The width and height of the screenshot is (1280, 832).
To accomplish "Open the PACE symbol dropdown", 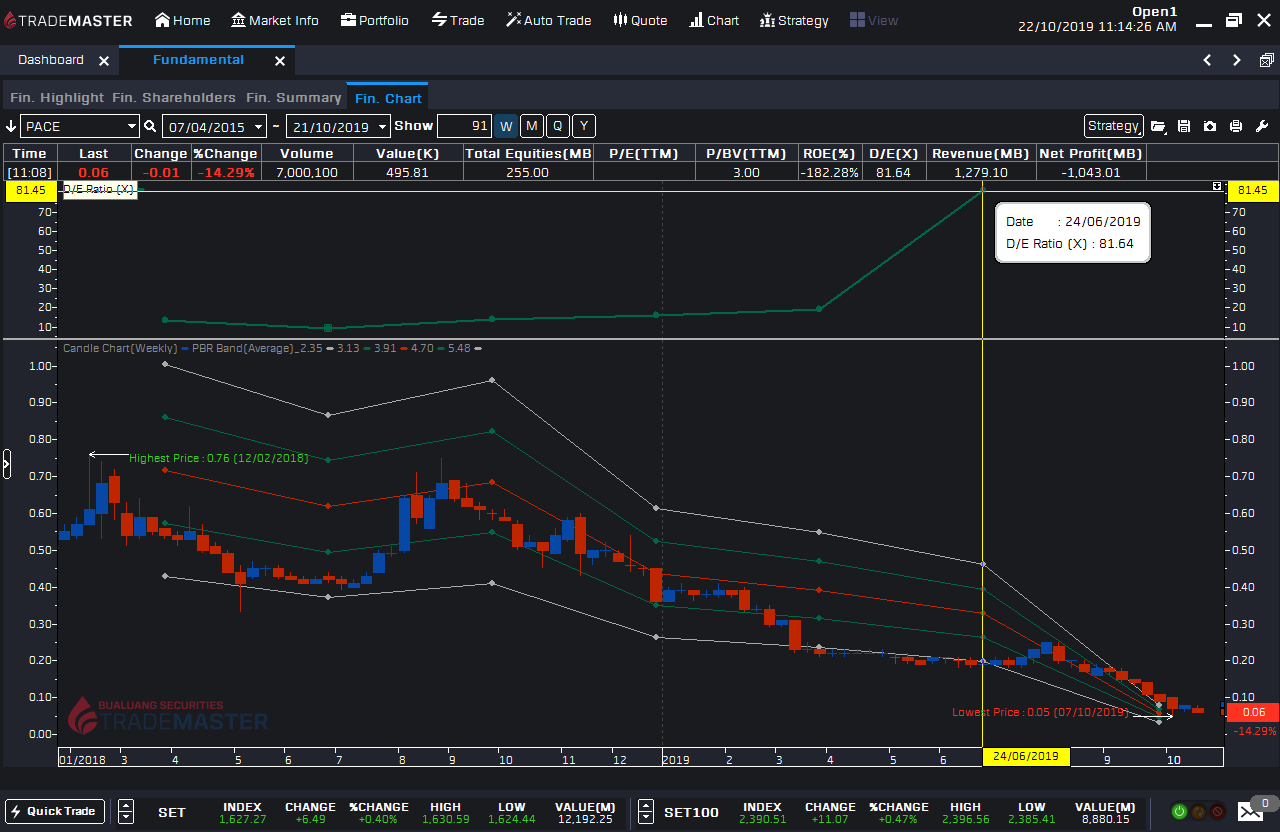I will pyautogui.click(x=131, y=126).
